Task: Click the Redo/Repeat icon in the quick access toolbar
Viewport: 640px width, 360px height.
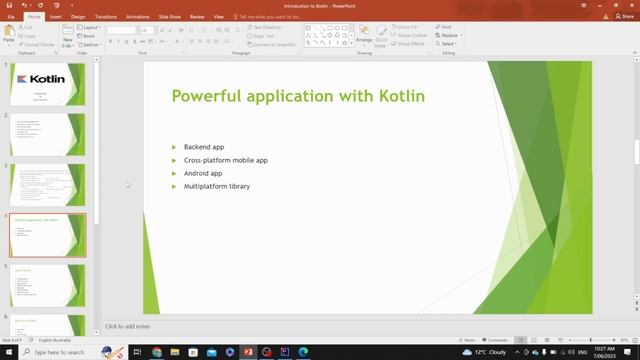Action: (x=40, y=5)
